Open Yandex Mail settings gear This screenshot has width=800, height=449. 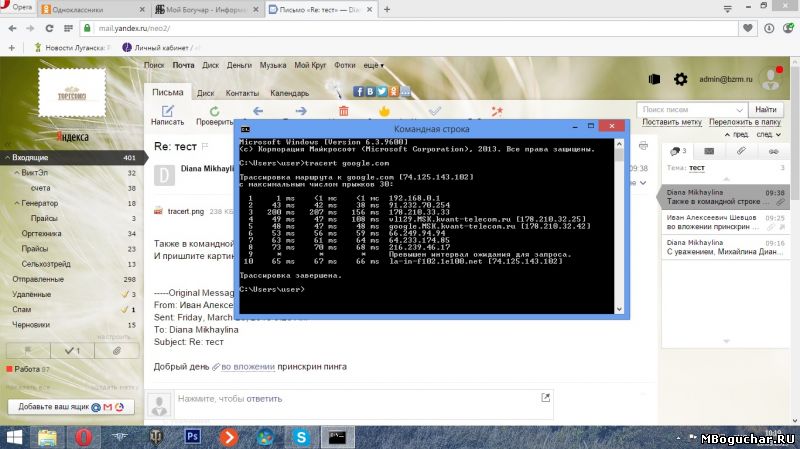(681, 79)
